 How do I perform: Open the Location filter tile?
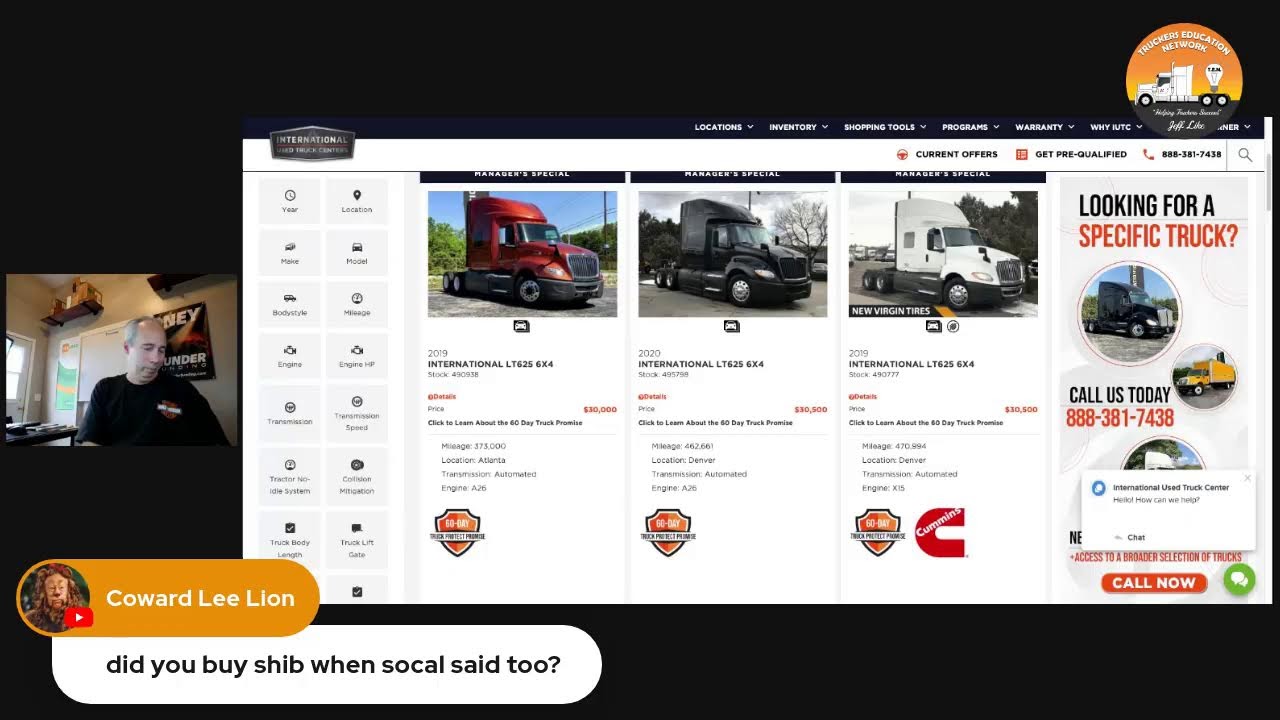click(357, 201)
